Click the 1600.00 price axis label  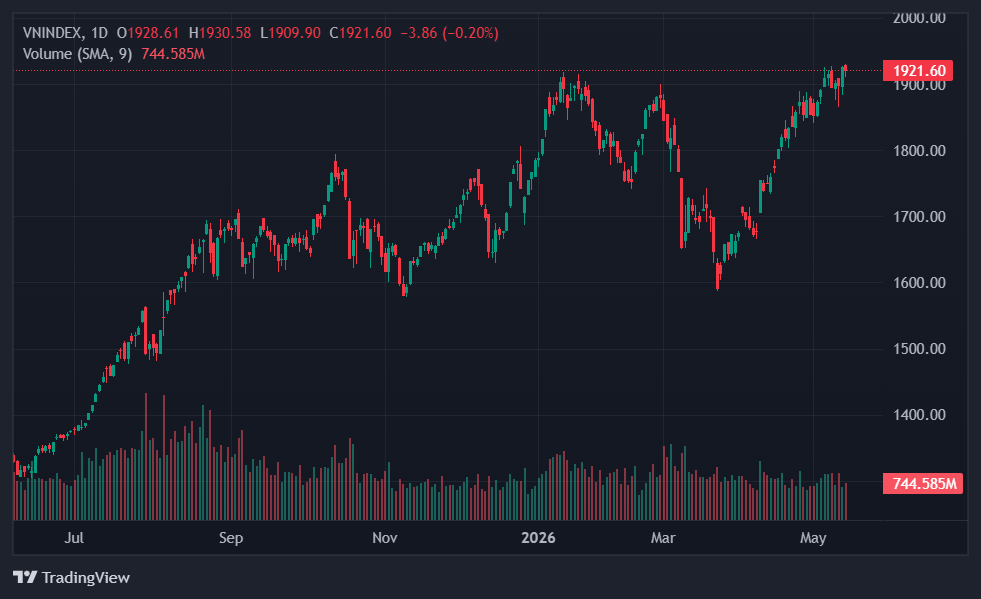[x=919, y=282]
